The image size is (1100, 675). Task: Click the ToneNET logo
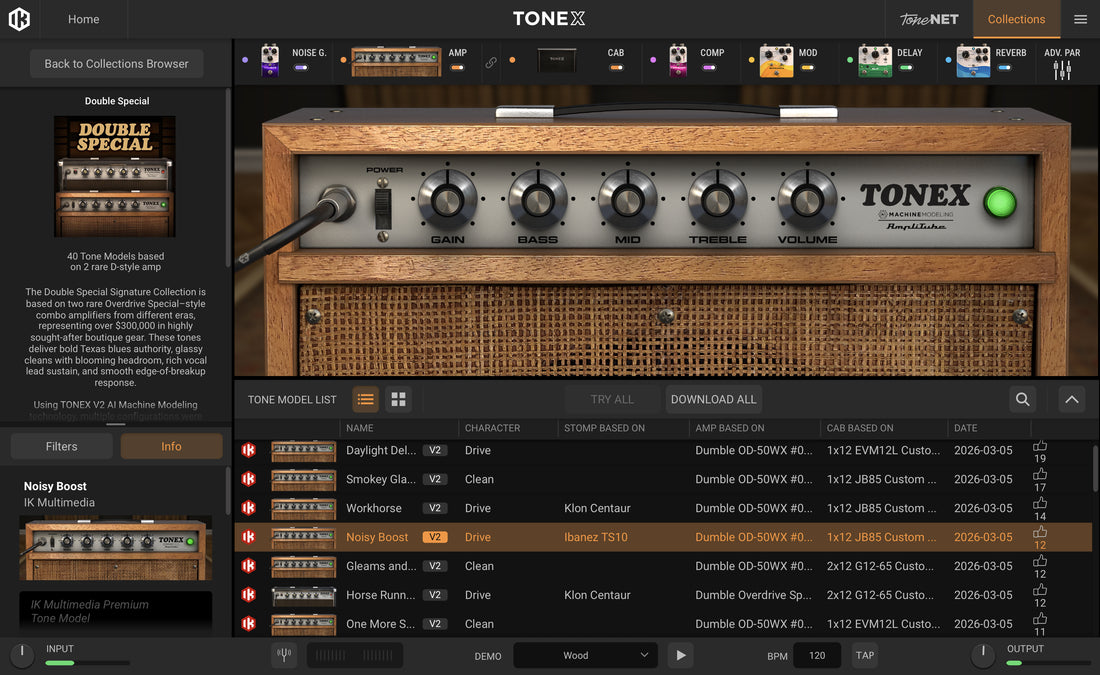929,19
